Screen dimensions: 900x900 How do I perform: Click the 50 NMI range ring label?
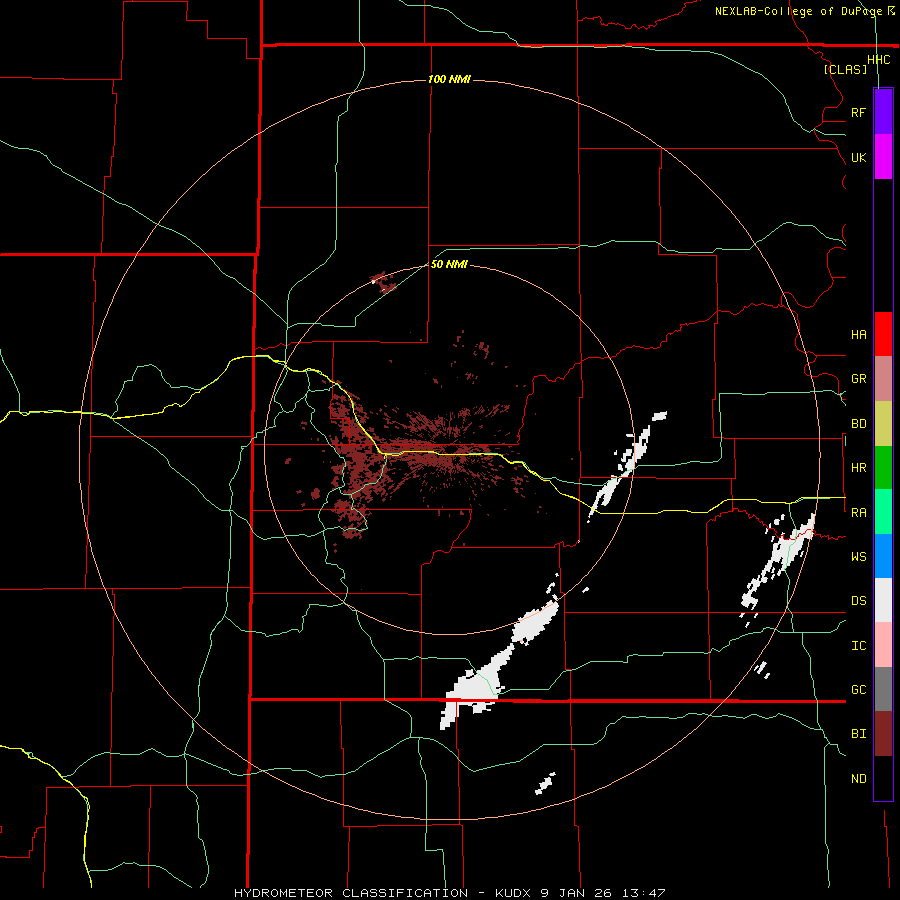click(x=449, y=264)
